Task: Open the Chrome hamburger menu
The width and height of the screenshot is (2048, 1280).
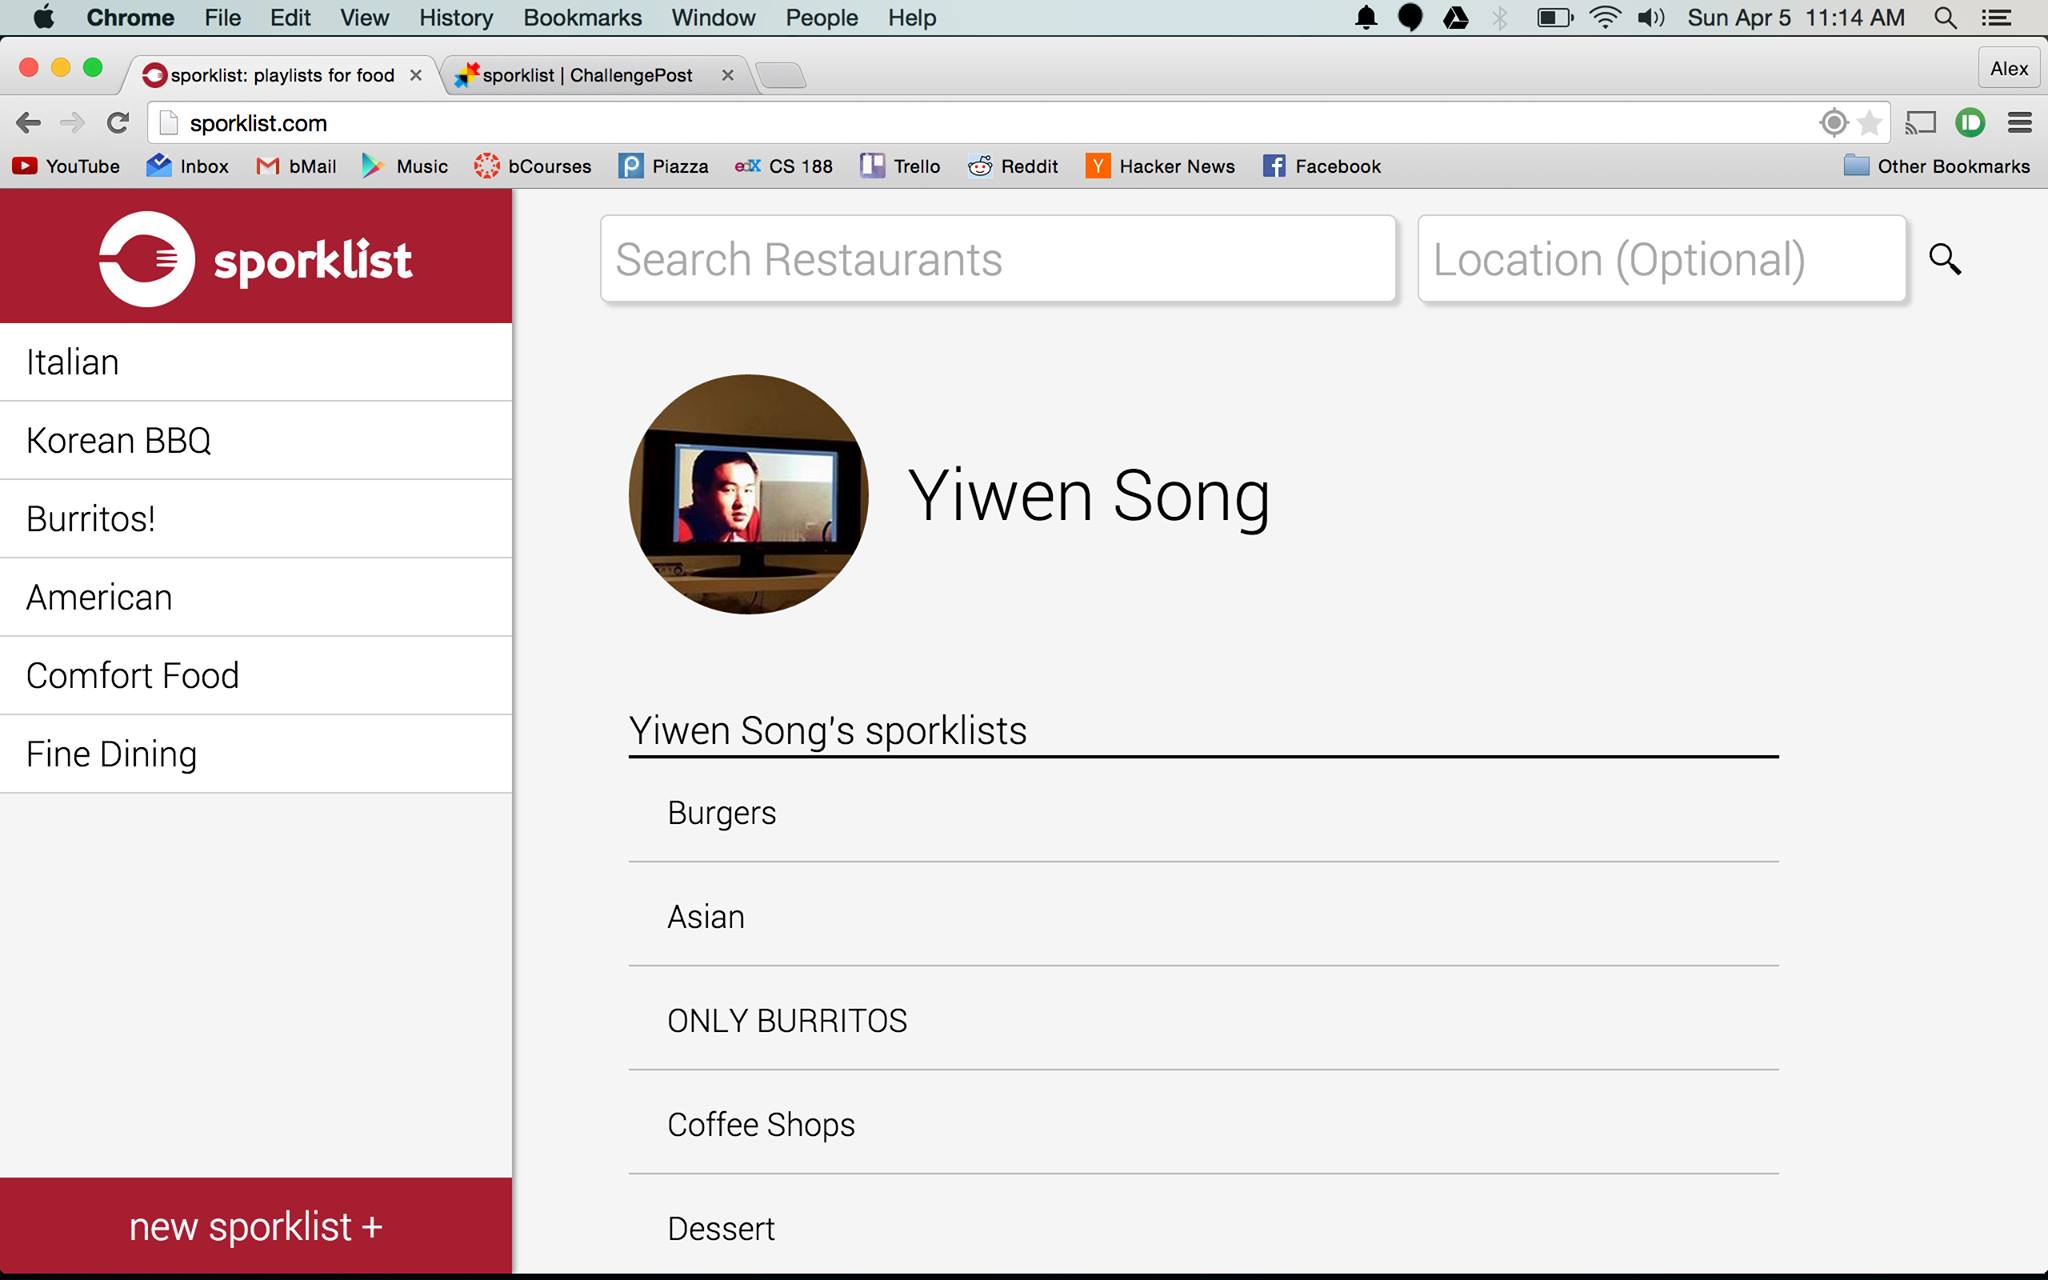Action: [x=2019, y=123]
